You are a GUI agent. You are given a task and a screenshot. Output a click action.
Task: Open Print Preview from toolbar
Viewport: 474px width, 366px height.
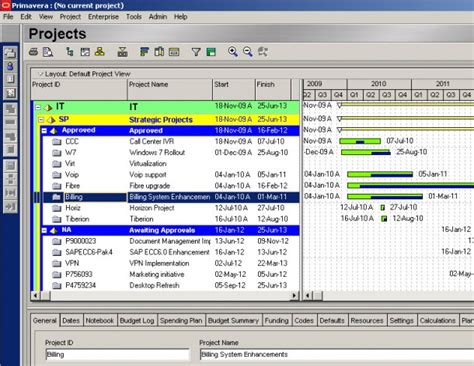(x=48, y=52)
